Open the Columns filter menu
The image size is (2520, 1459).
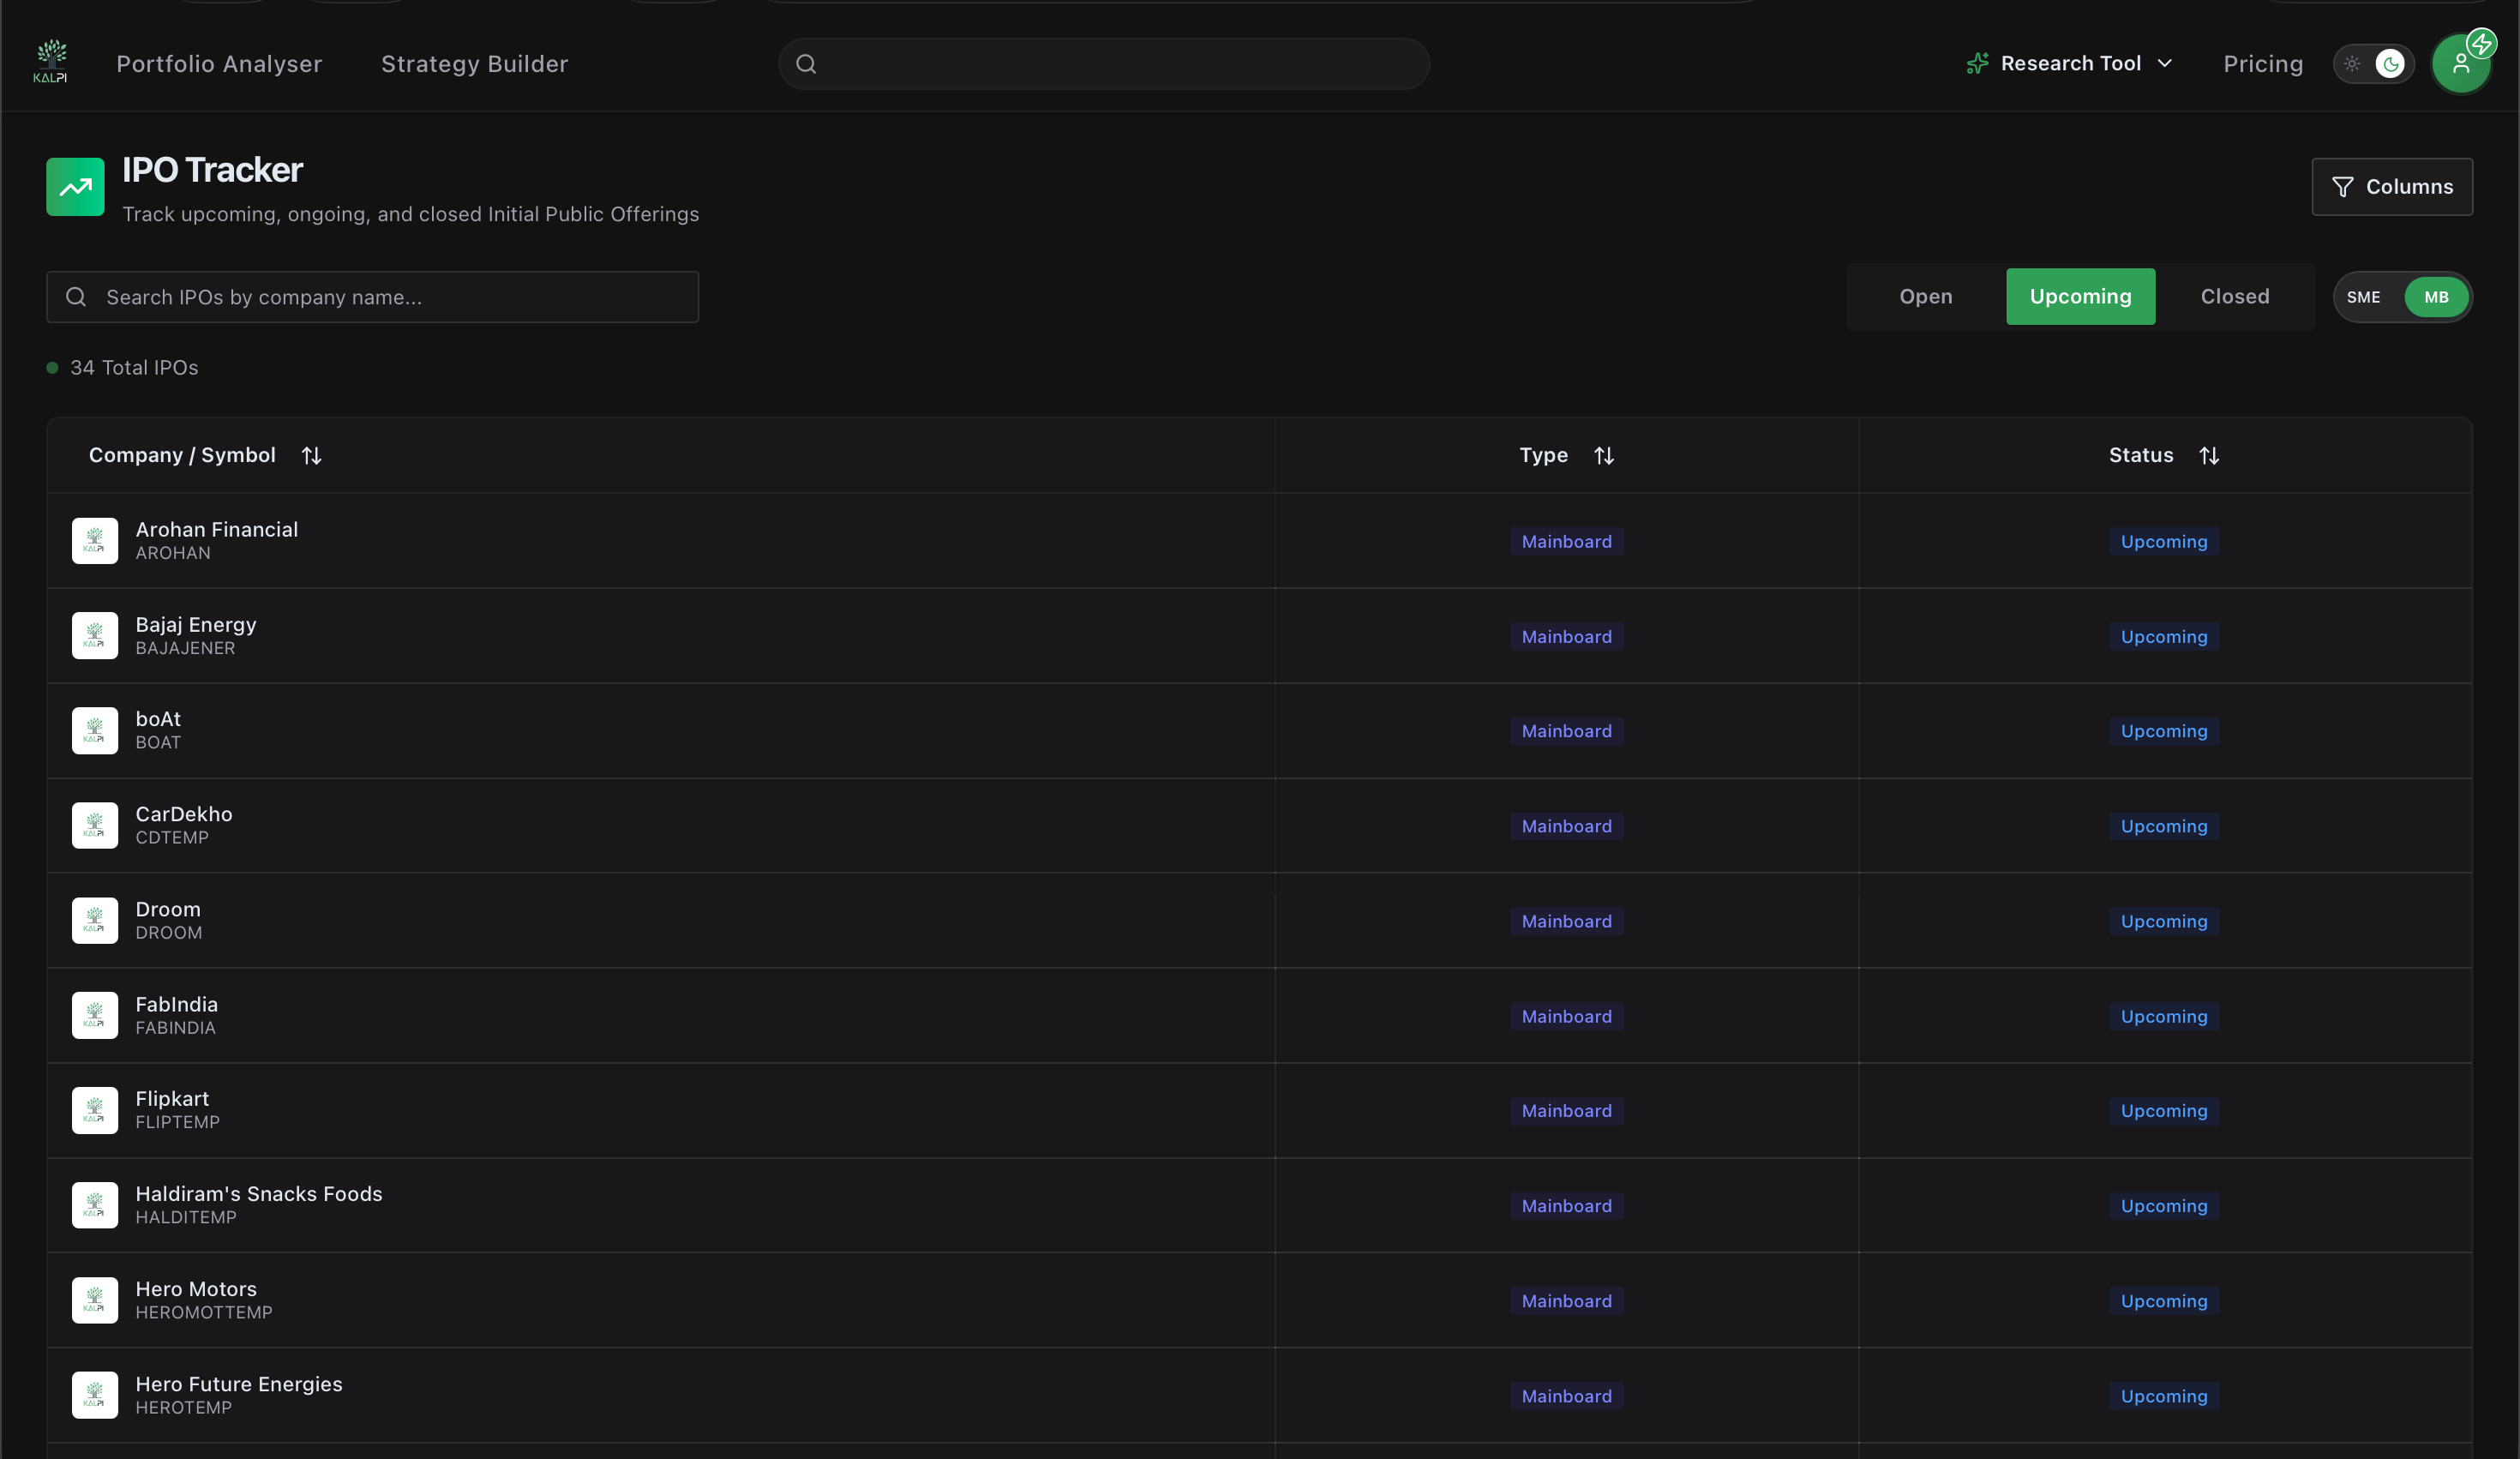[2392, 187]
